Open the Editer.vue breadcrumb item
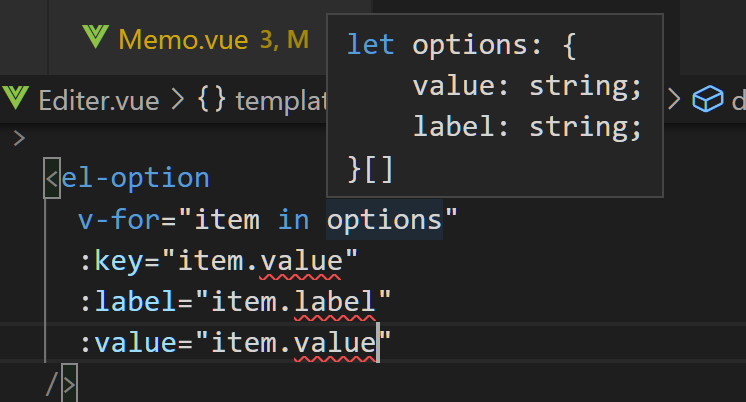 (99, 99)
